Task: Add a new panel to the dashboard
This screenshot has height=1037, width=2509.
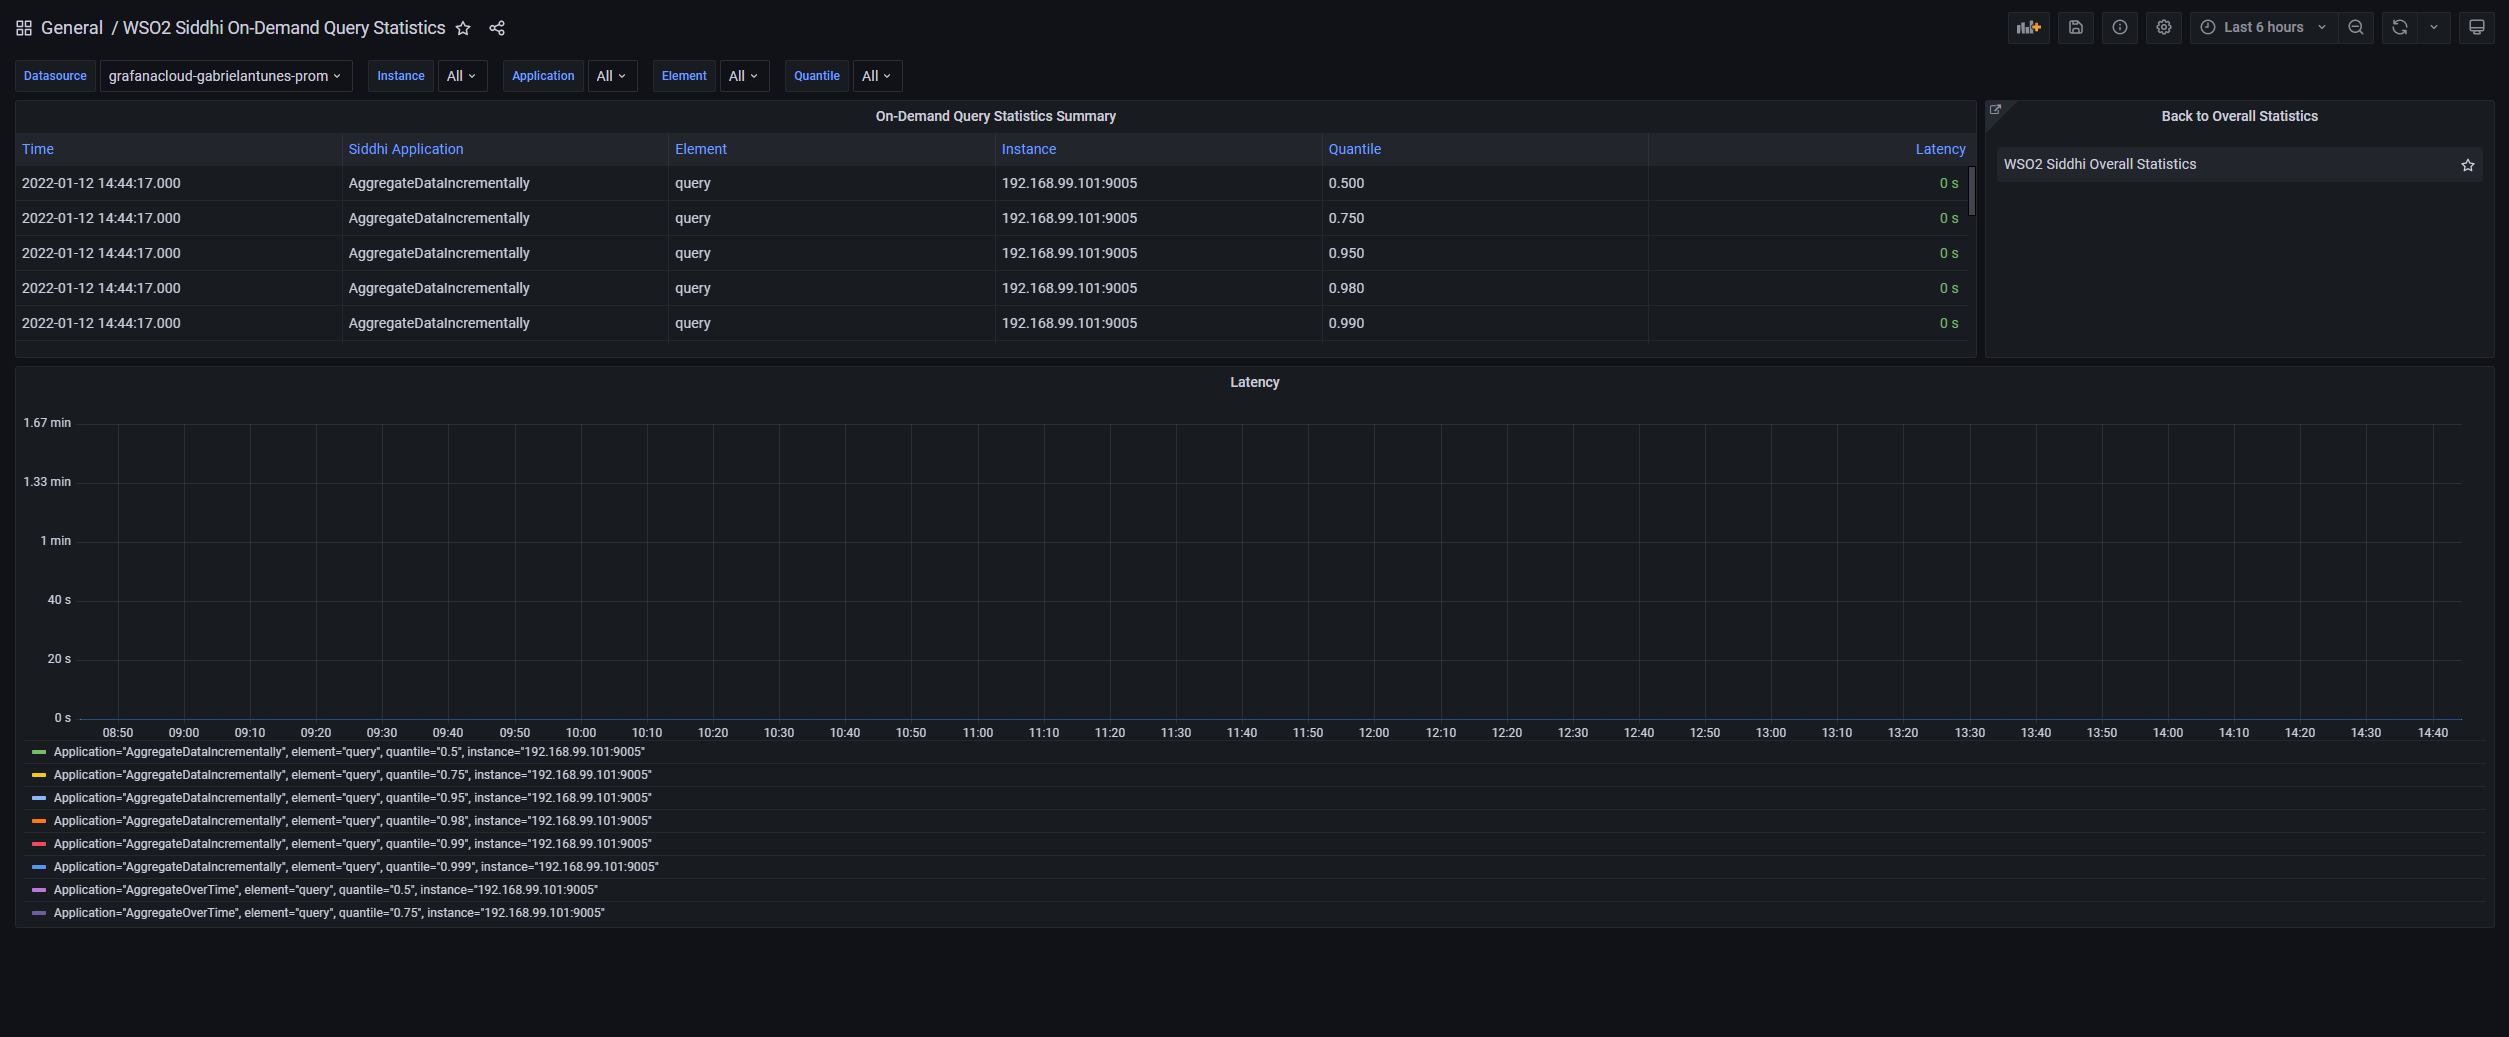Action: 2029,27
